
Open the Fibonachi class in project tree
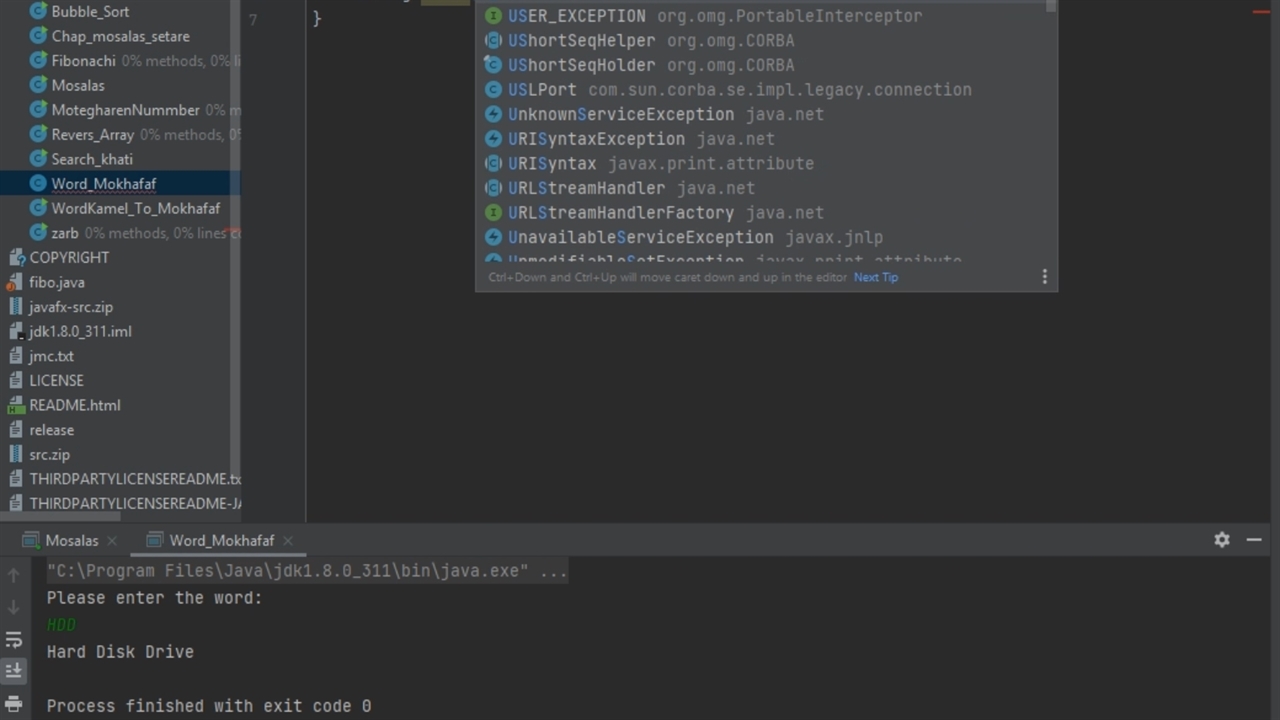click(x=83, y=60)
